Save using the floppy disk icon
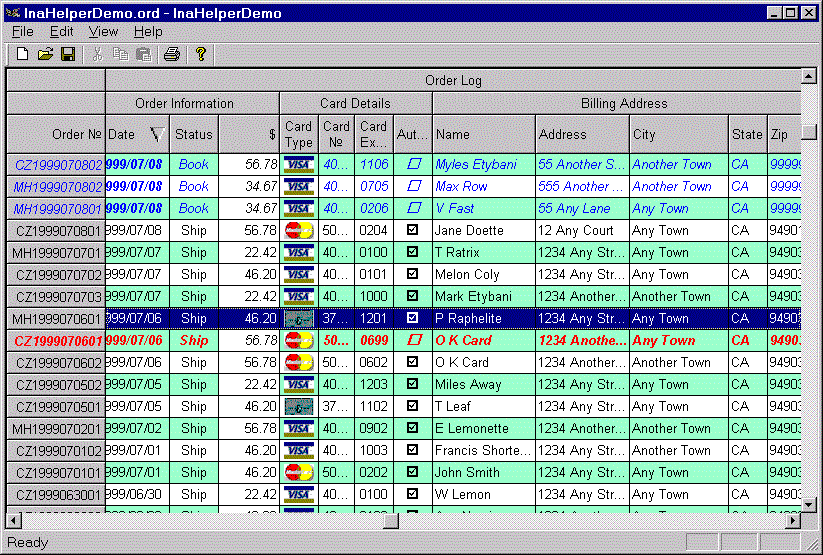 coord(68,54)
